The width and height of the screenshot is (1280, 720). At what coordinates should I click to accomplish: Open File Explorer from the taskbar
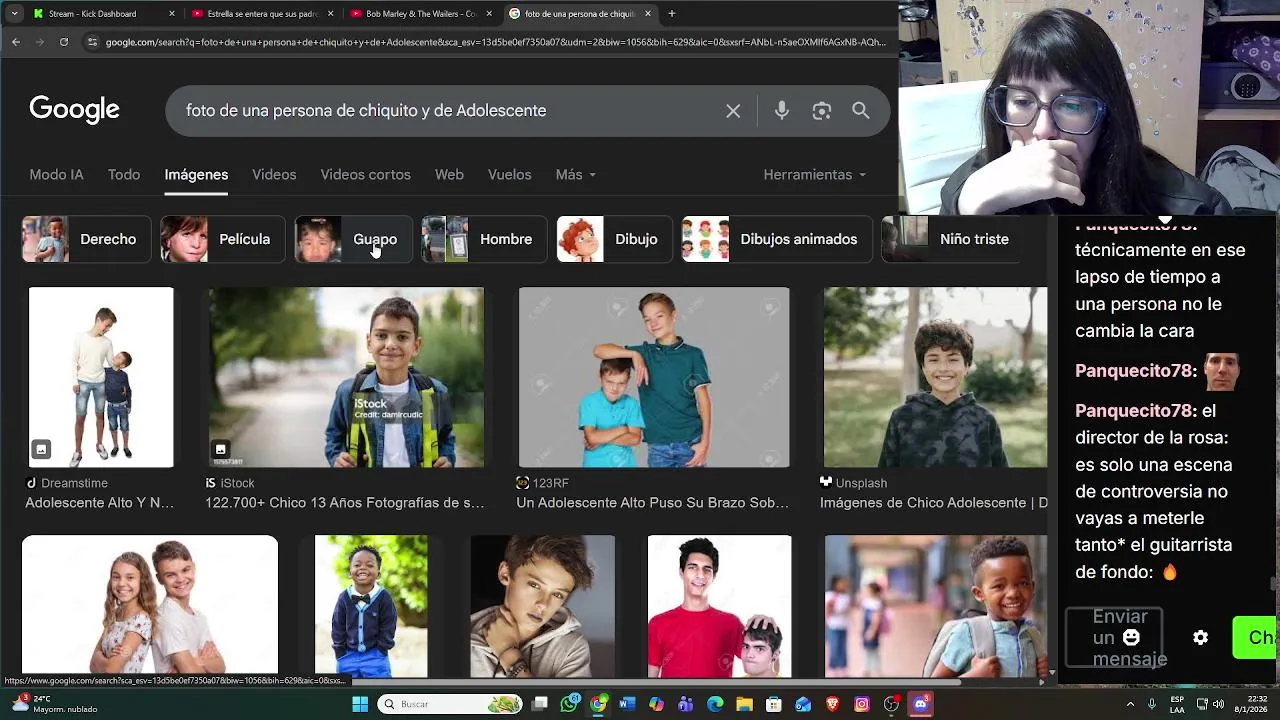744,704
